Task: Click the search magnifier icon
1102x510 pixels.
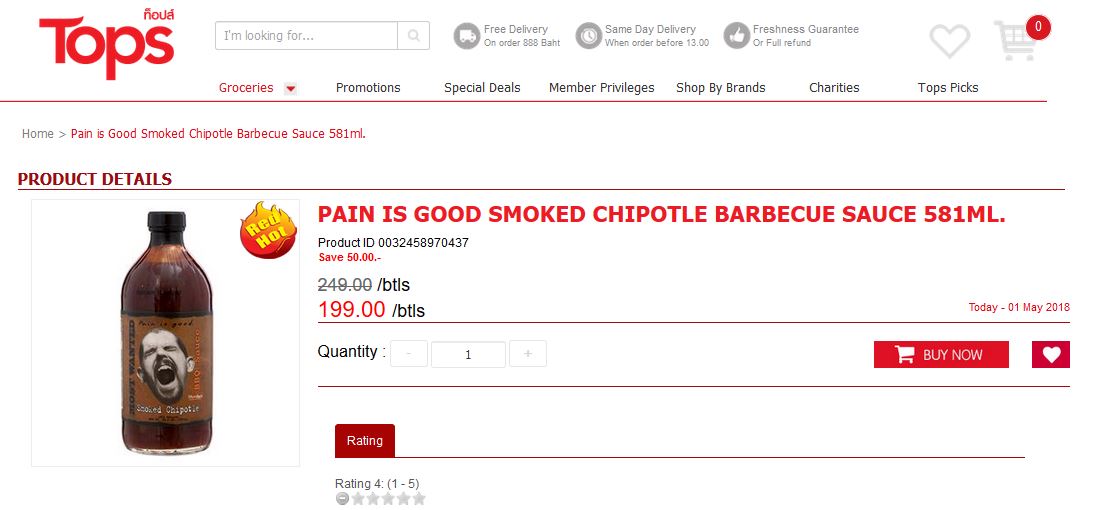Action: (x=414, y=35)
